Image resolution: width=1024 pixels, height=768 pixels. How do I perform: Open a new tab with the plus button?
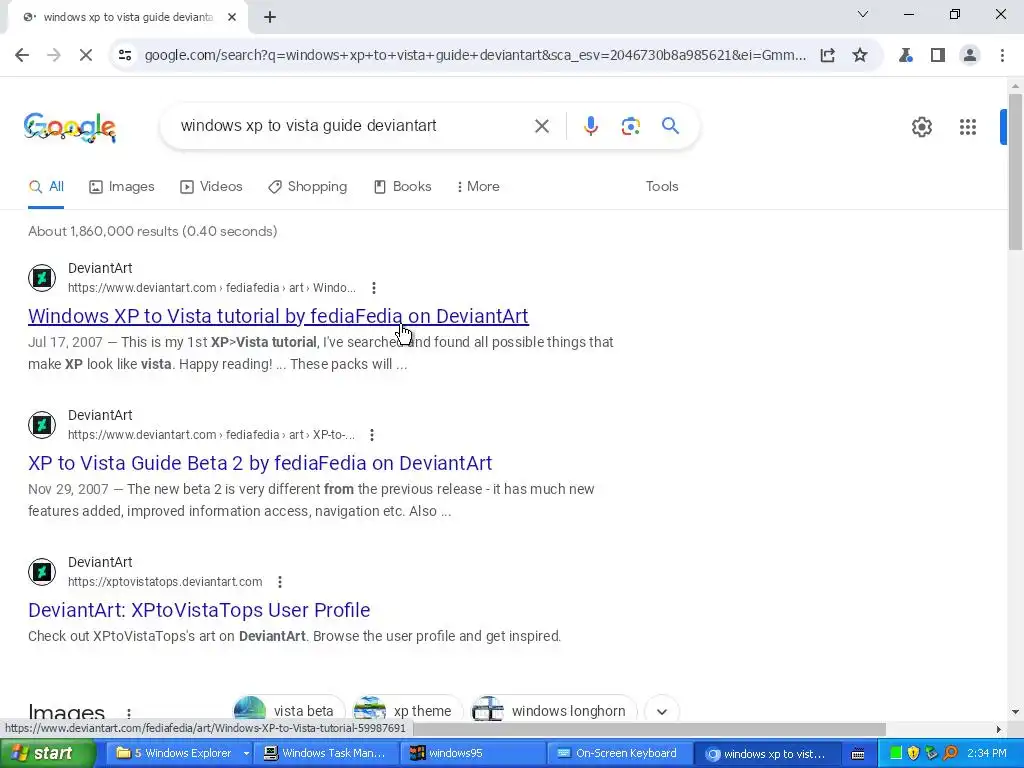270,17
